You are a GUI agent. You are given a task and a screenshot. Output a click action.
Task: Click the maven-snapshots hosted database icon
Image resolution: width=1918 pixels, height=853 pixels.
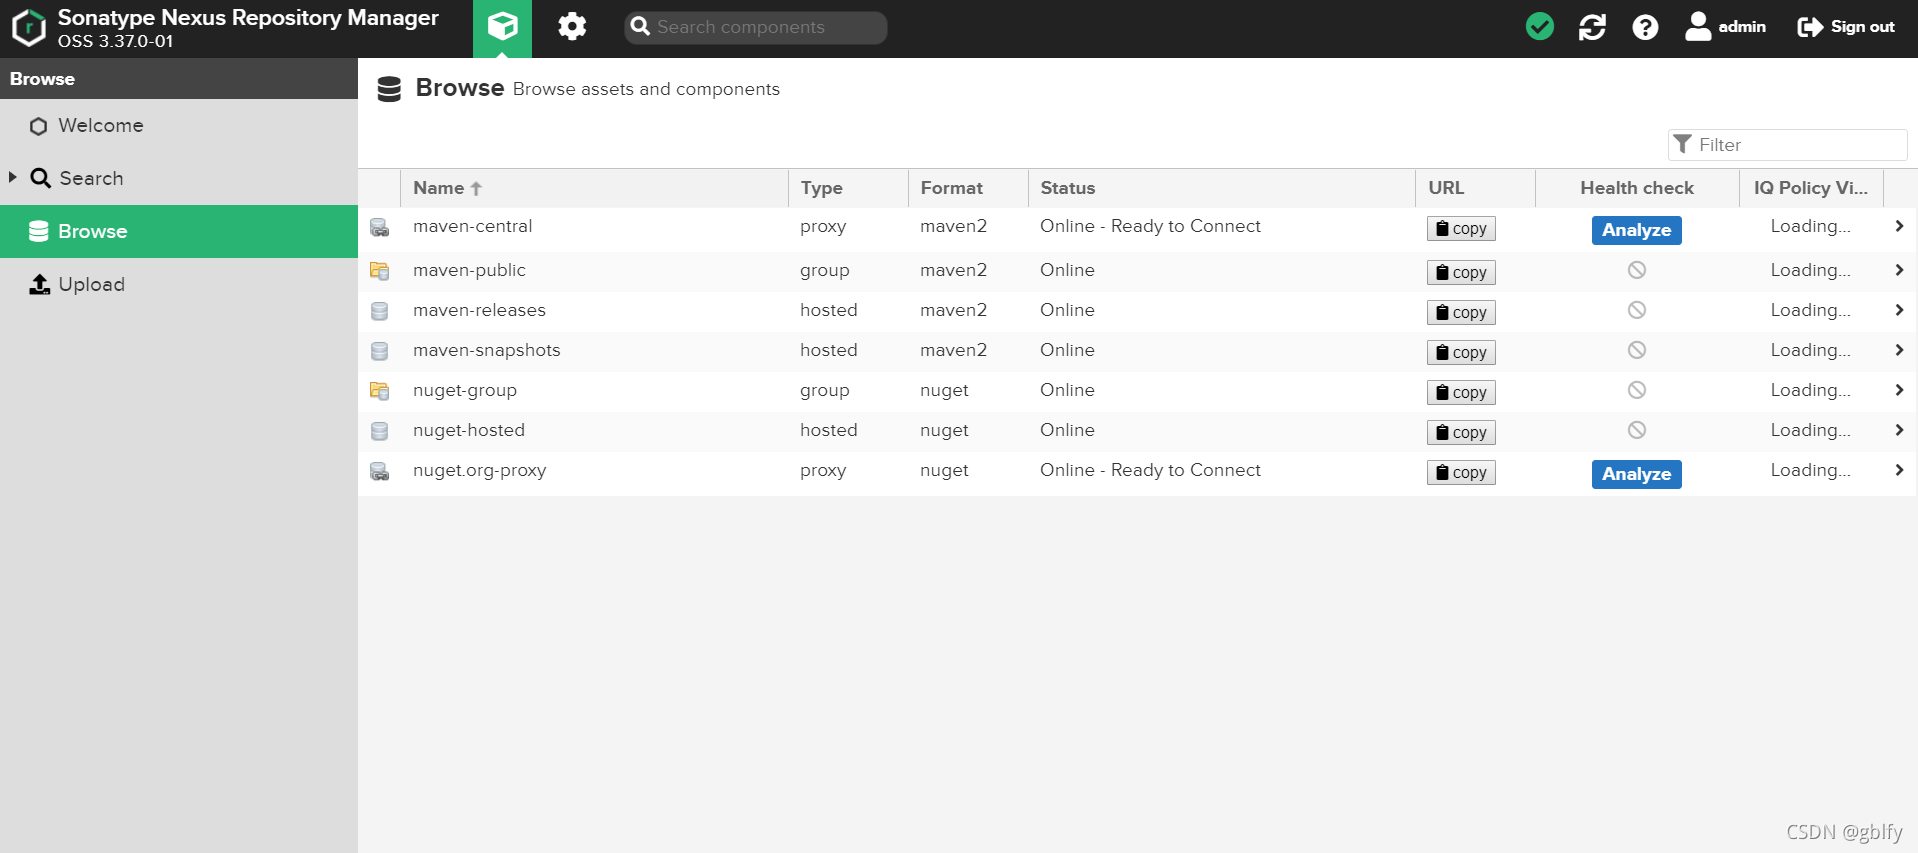tap(380, 351)
